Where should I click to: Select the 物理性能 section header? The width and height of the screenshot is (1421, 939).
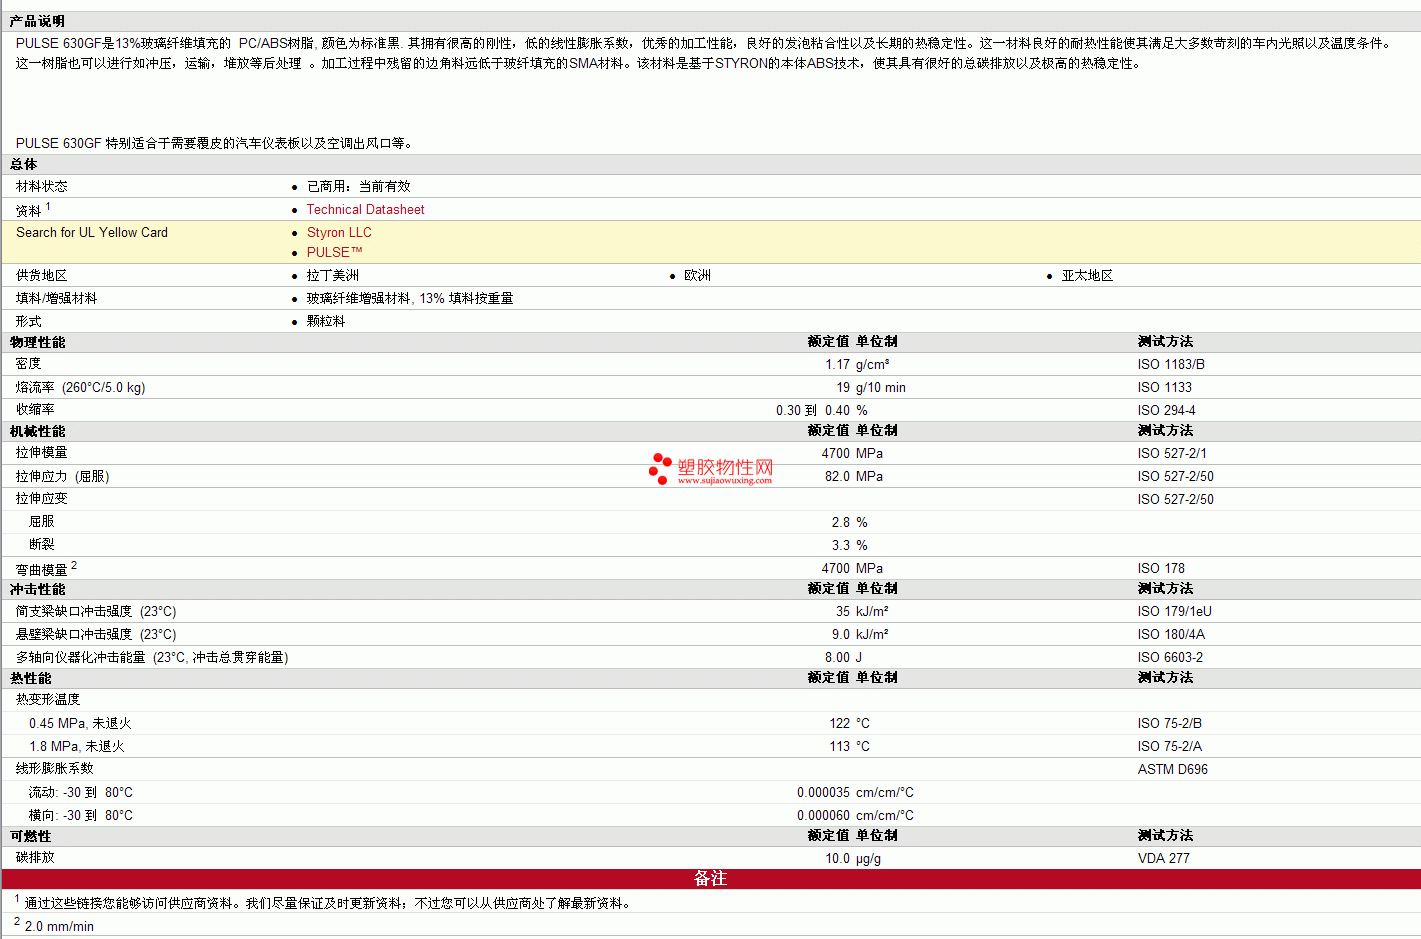click(38, 343)
